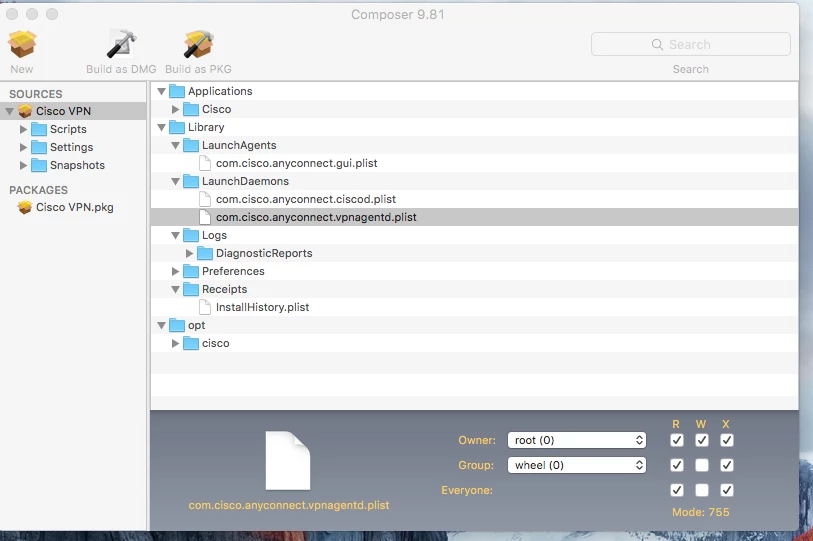Click the lowercase cisco folder icon under opt
The height and width of the screenshot is (541, 813).
click(x=191, y=343)
